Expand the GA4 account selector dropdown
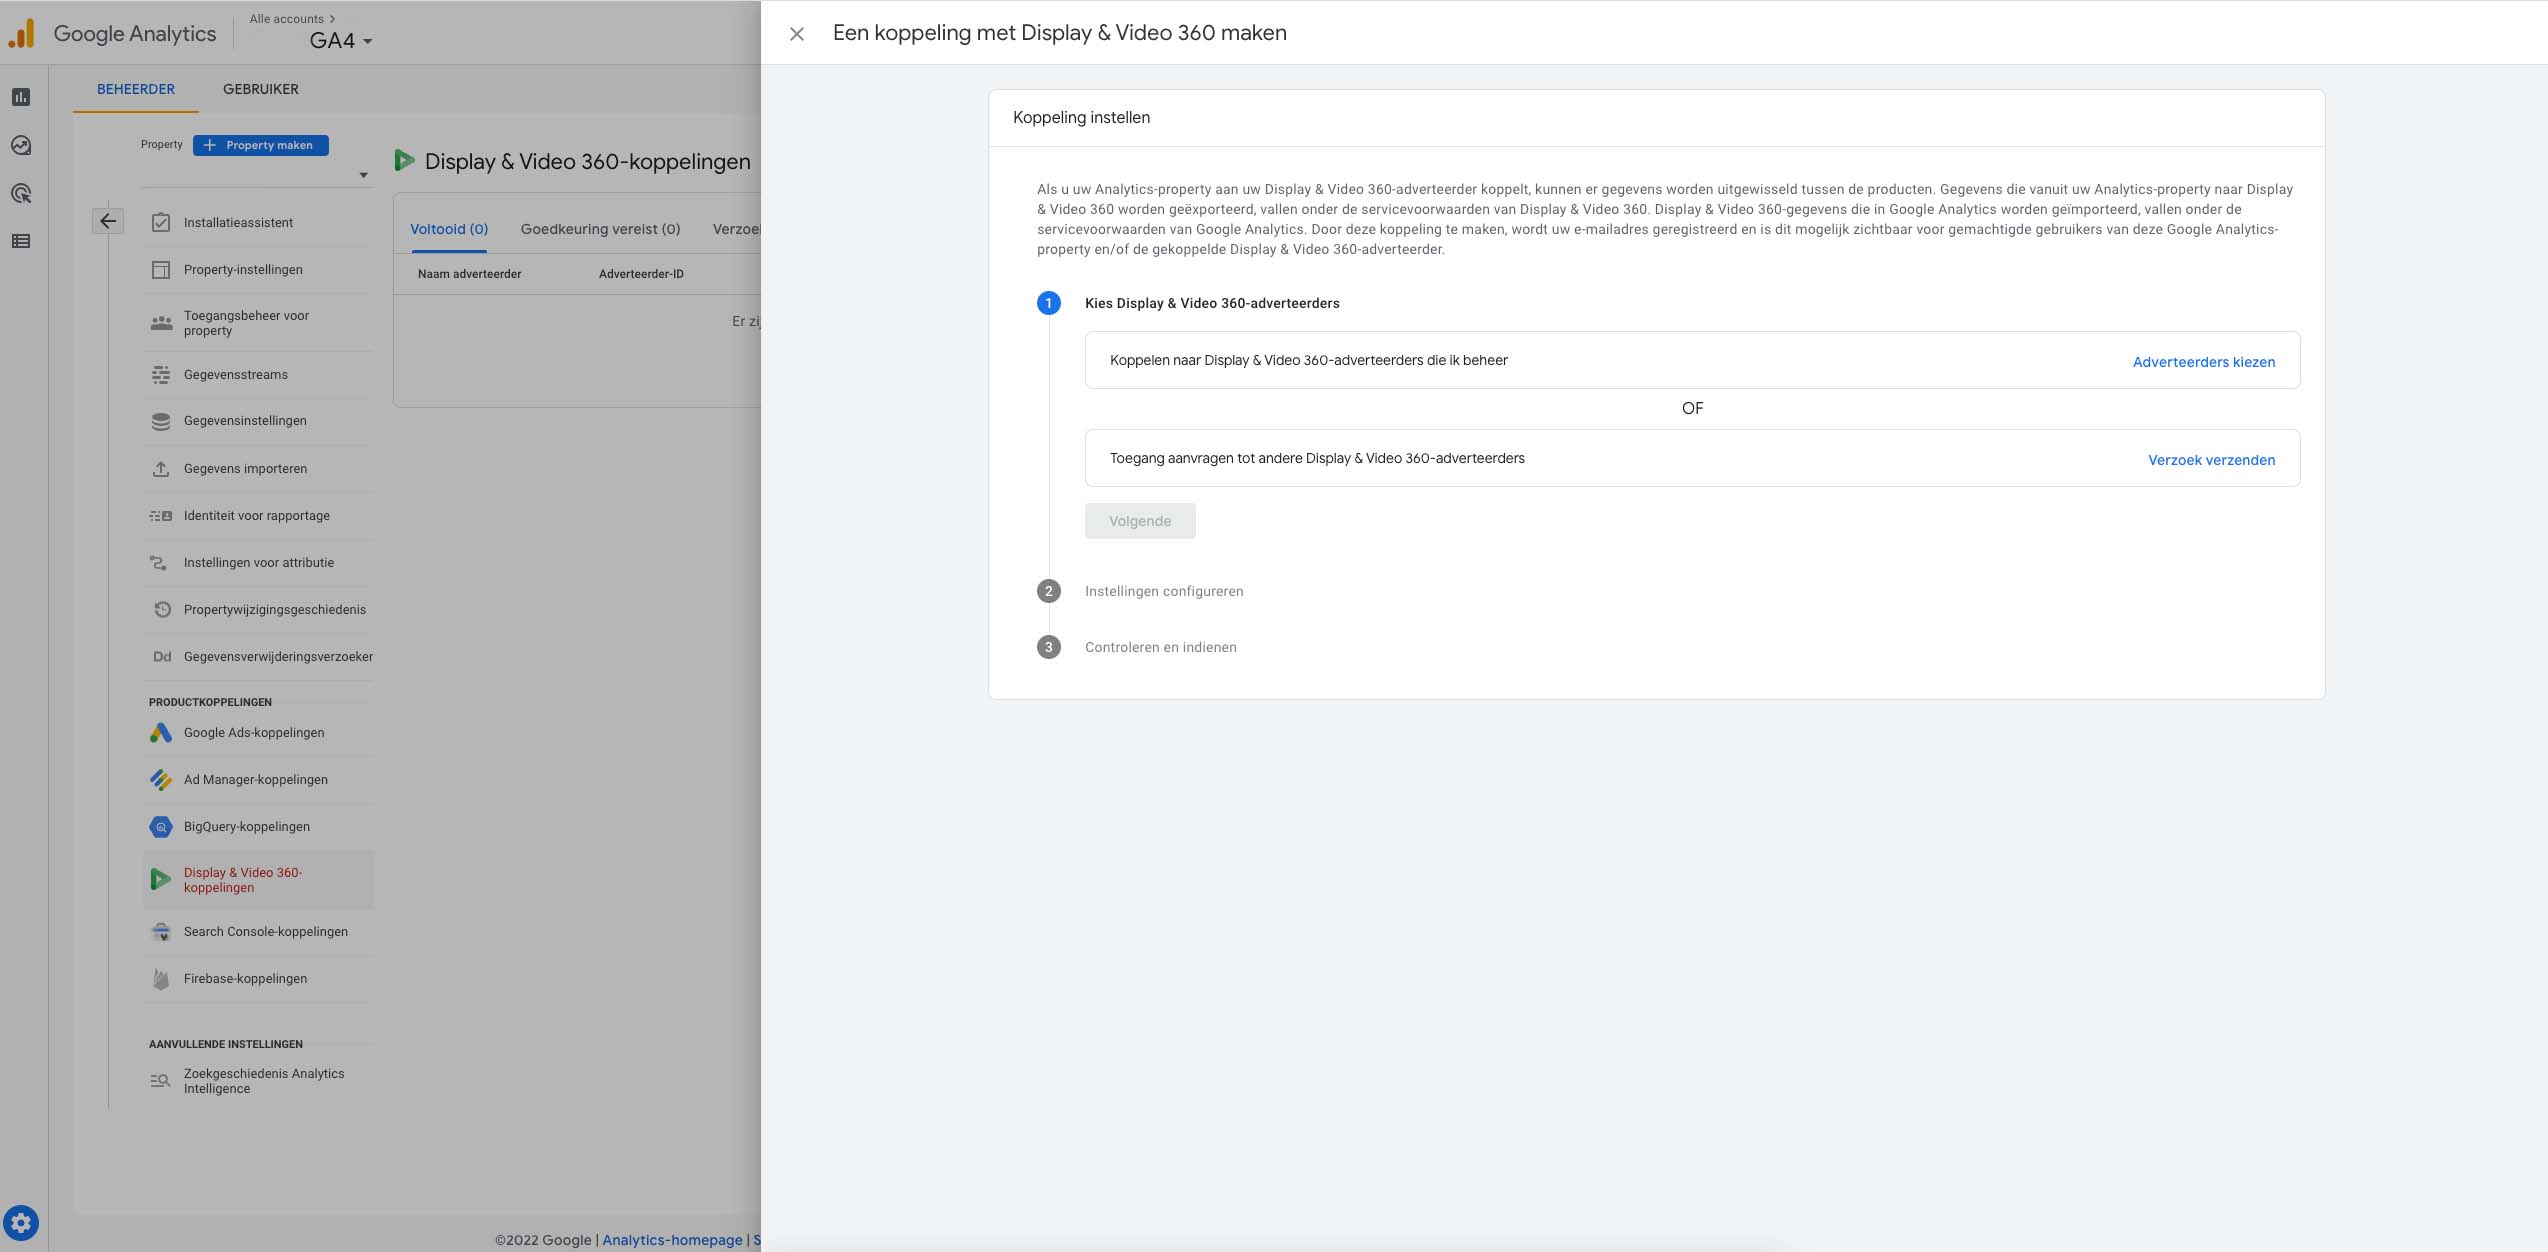2548x1252 pixels. 341,41
